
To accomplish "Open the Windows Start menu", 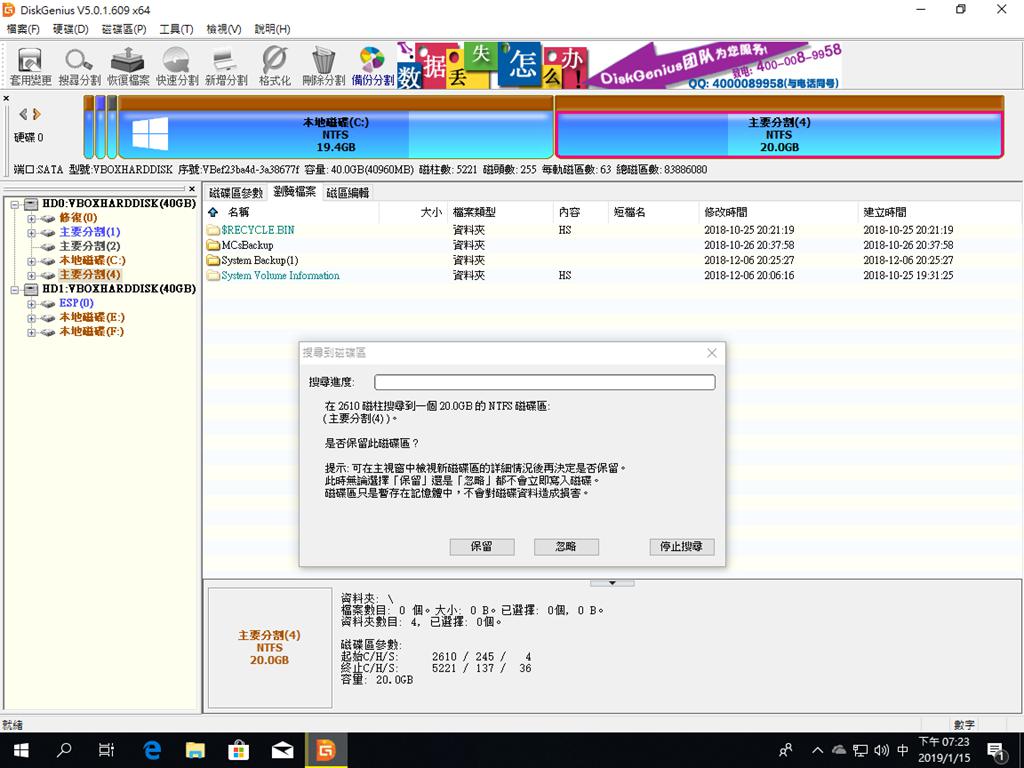I will (x=21, y=750).
